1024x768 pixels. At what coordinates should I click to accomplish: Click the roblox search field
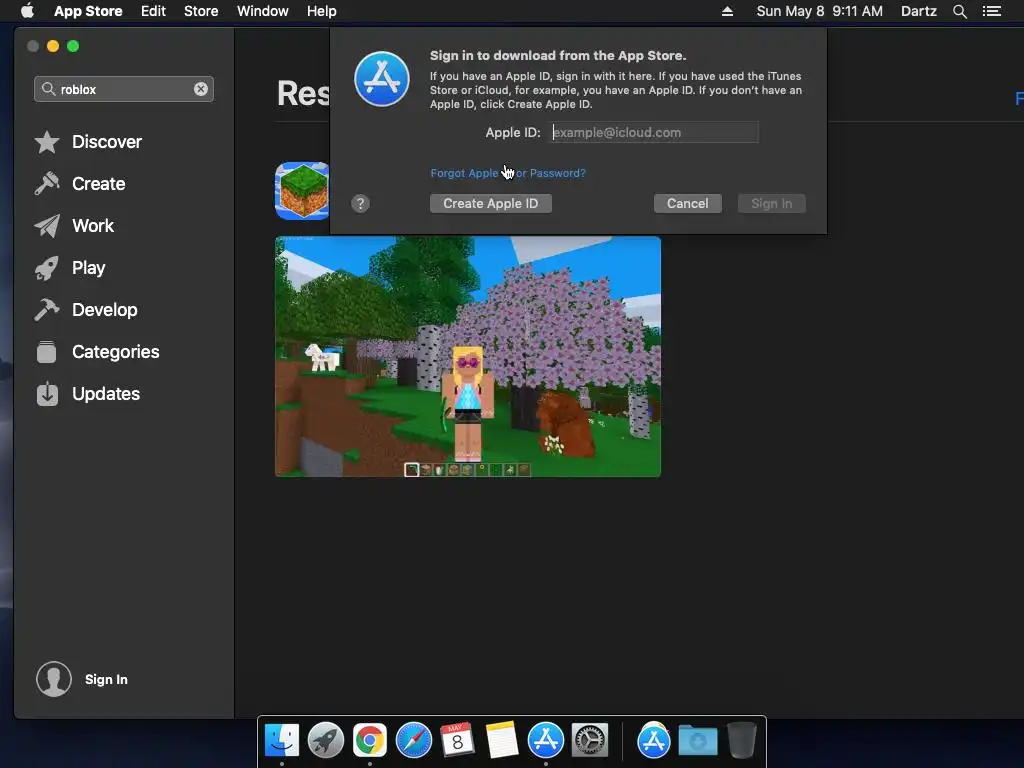(x=123, y=89)
